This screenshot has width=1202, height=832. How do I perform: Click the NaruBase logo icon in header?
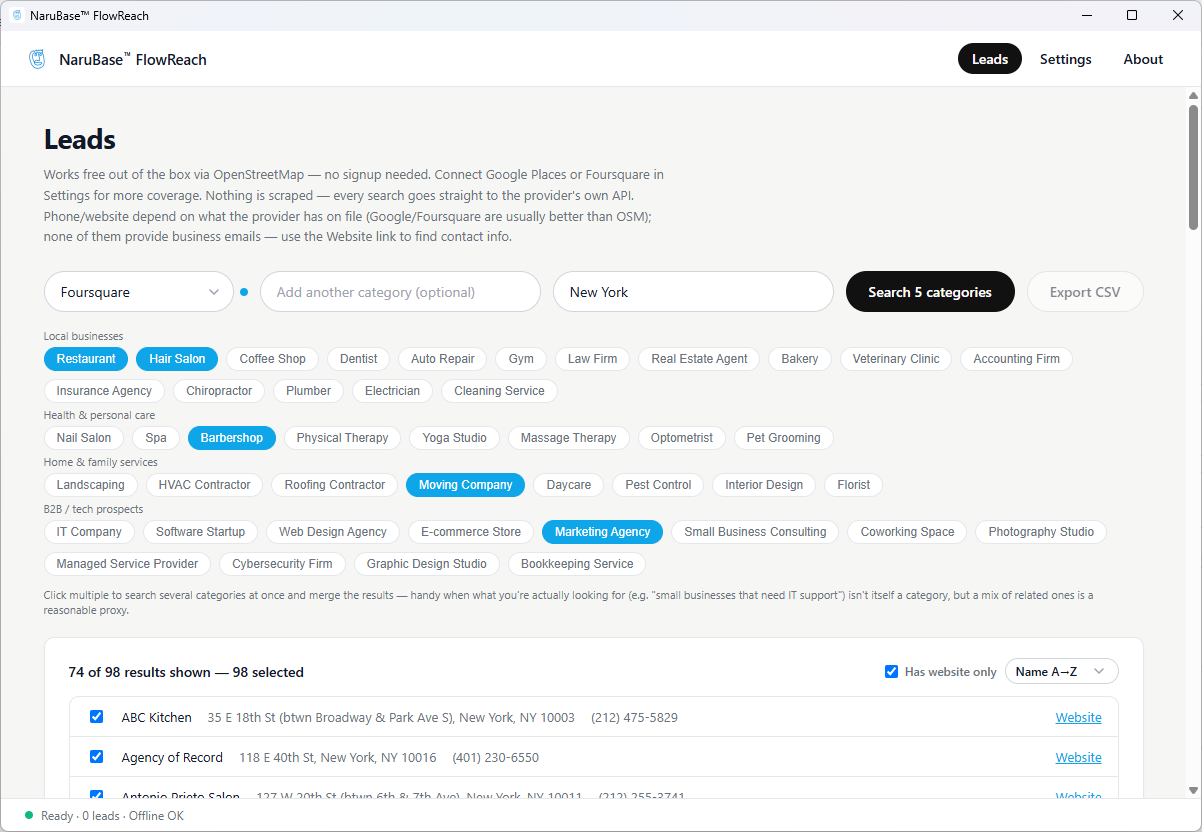click(37, 59)
